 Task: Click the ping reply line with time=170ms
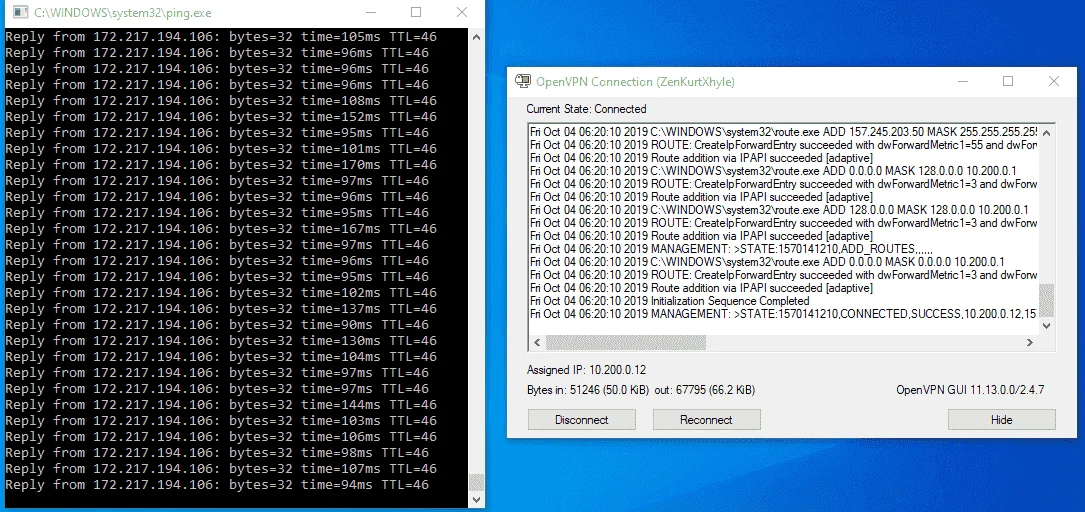tap(221, 165)
